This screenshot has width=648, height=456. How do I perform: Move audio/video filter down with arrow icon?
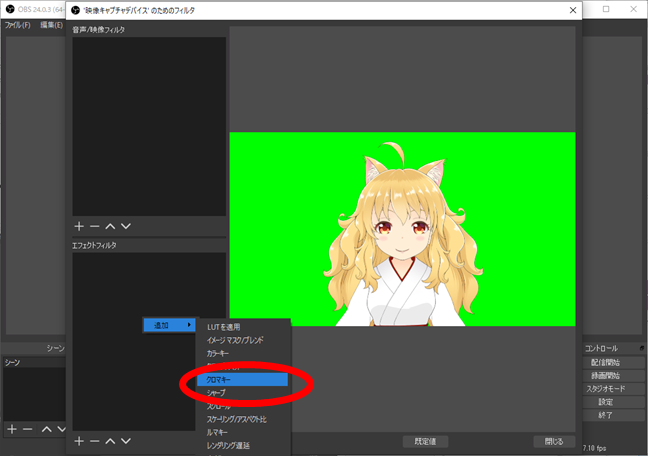click(126, 226)
